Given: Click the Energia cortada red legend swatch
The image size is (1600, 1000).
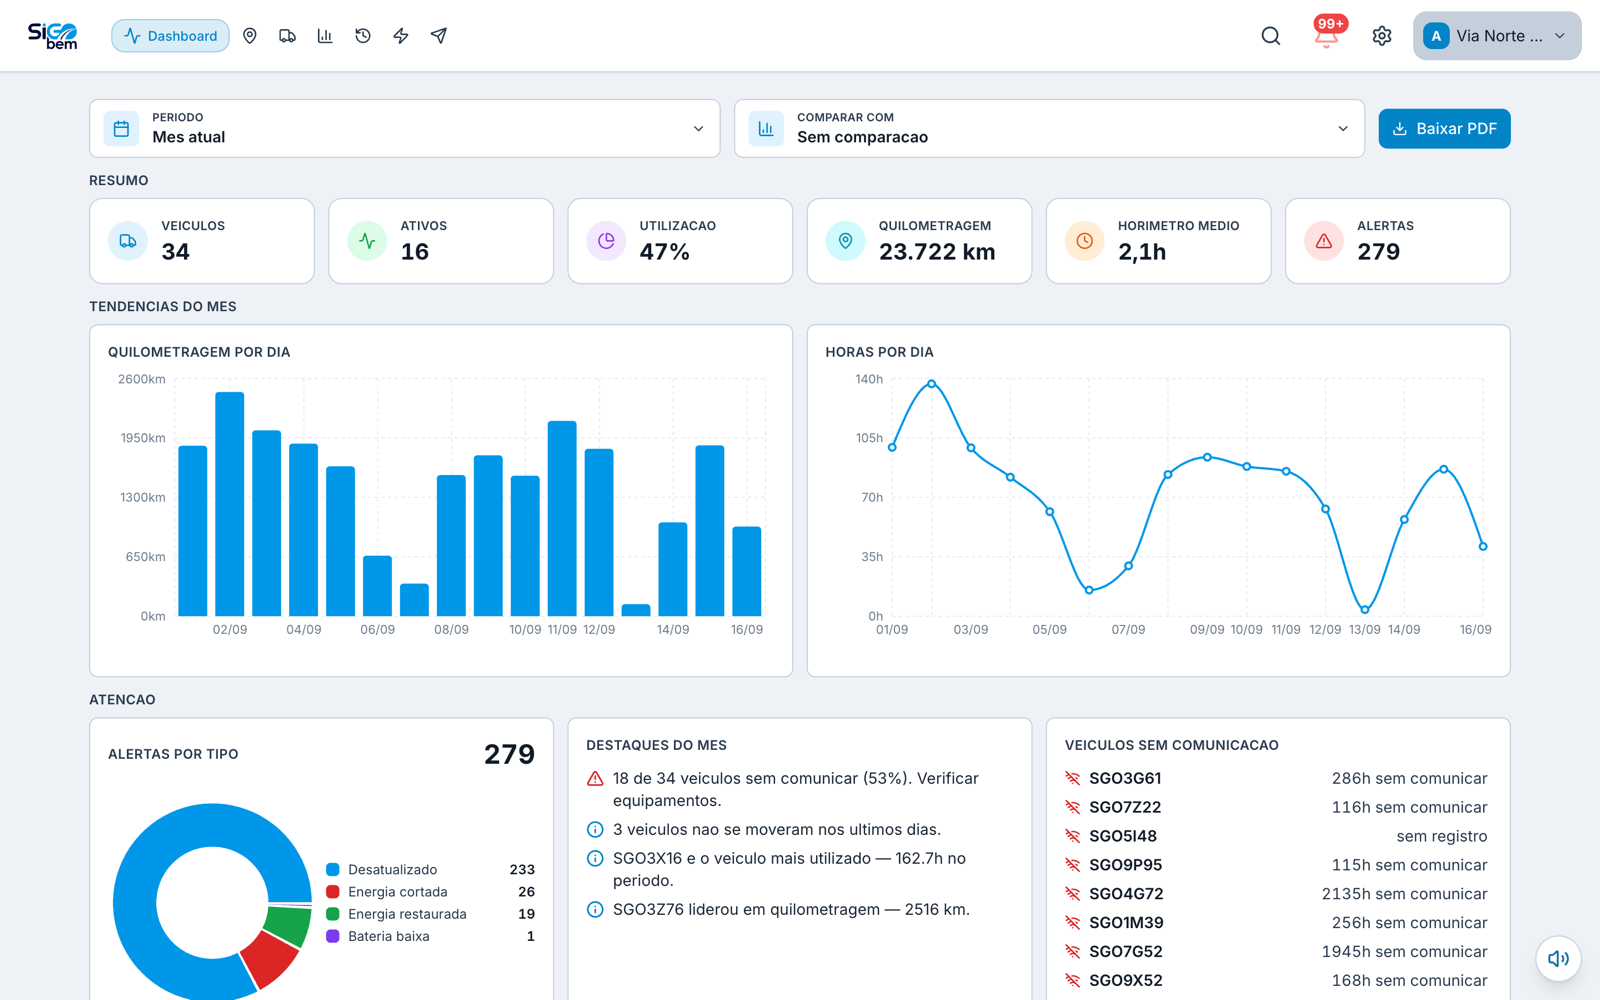Looking at the screenshot, I should [333, 892].
